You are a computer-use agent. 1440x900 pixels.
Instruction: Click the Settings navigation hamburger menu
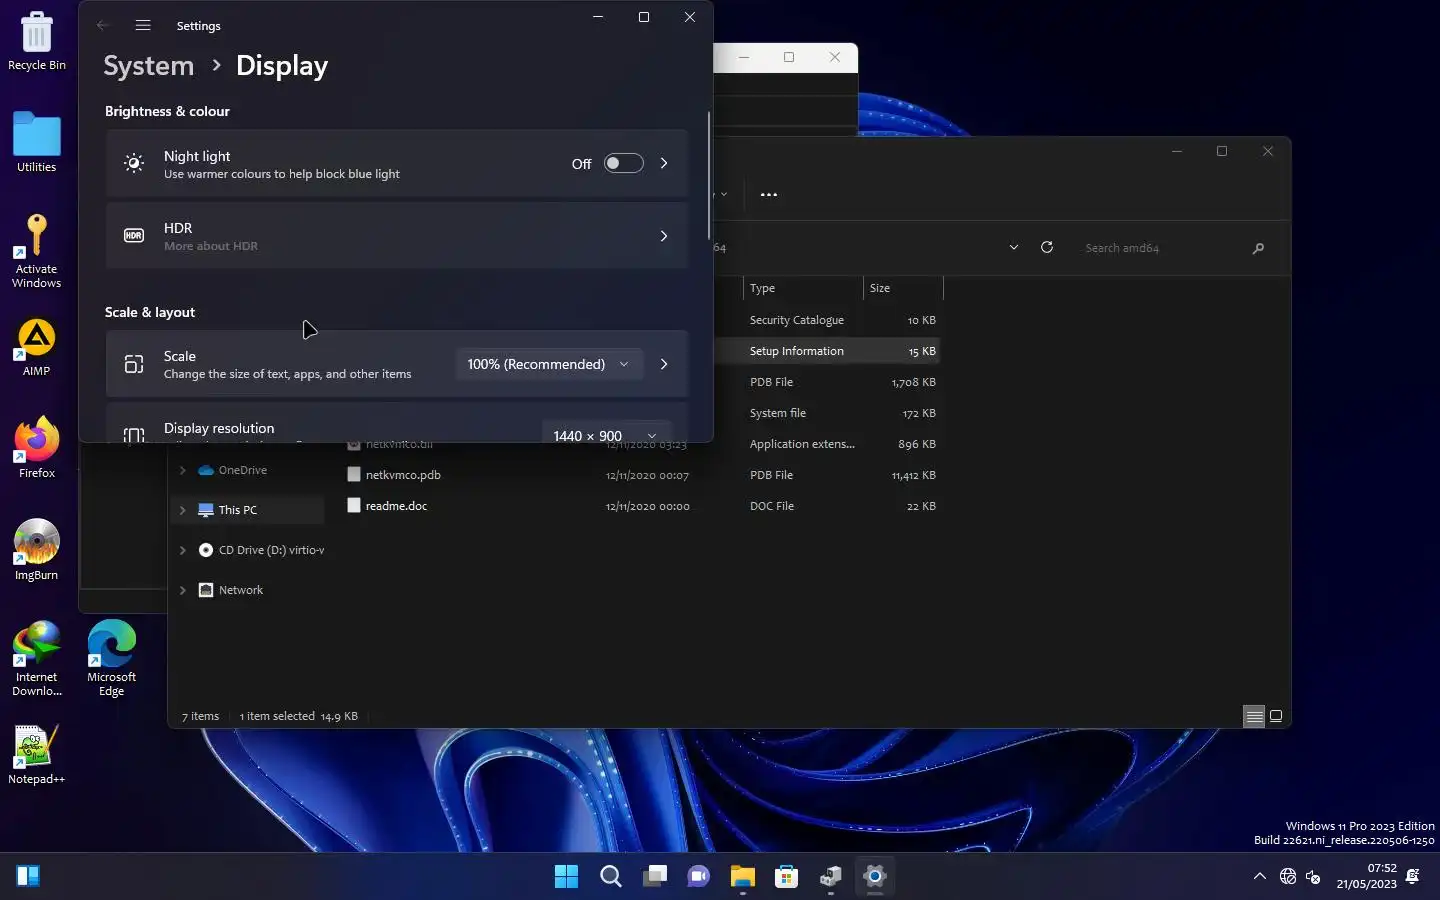coord(143,25)
